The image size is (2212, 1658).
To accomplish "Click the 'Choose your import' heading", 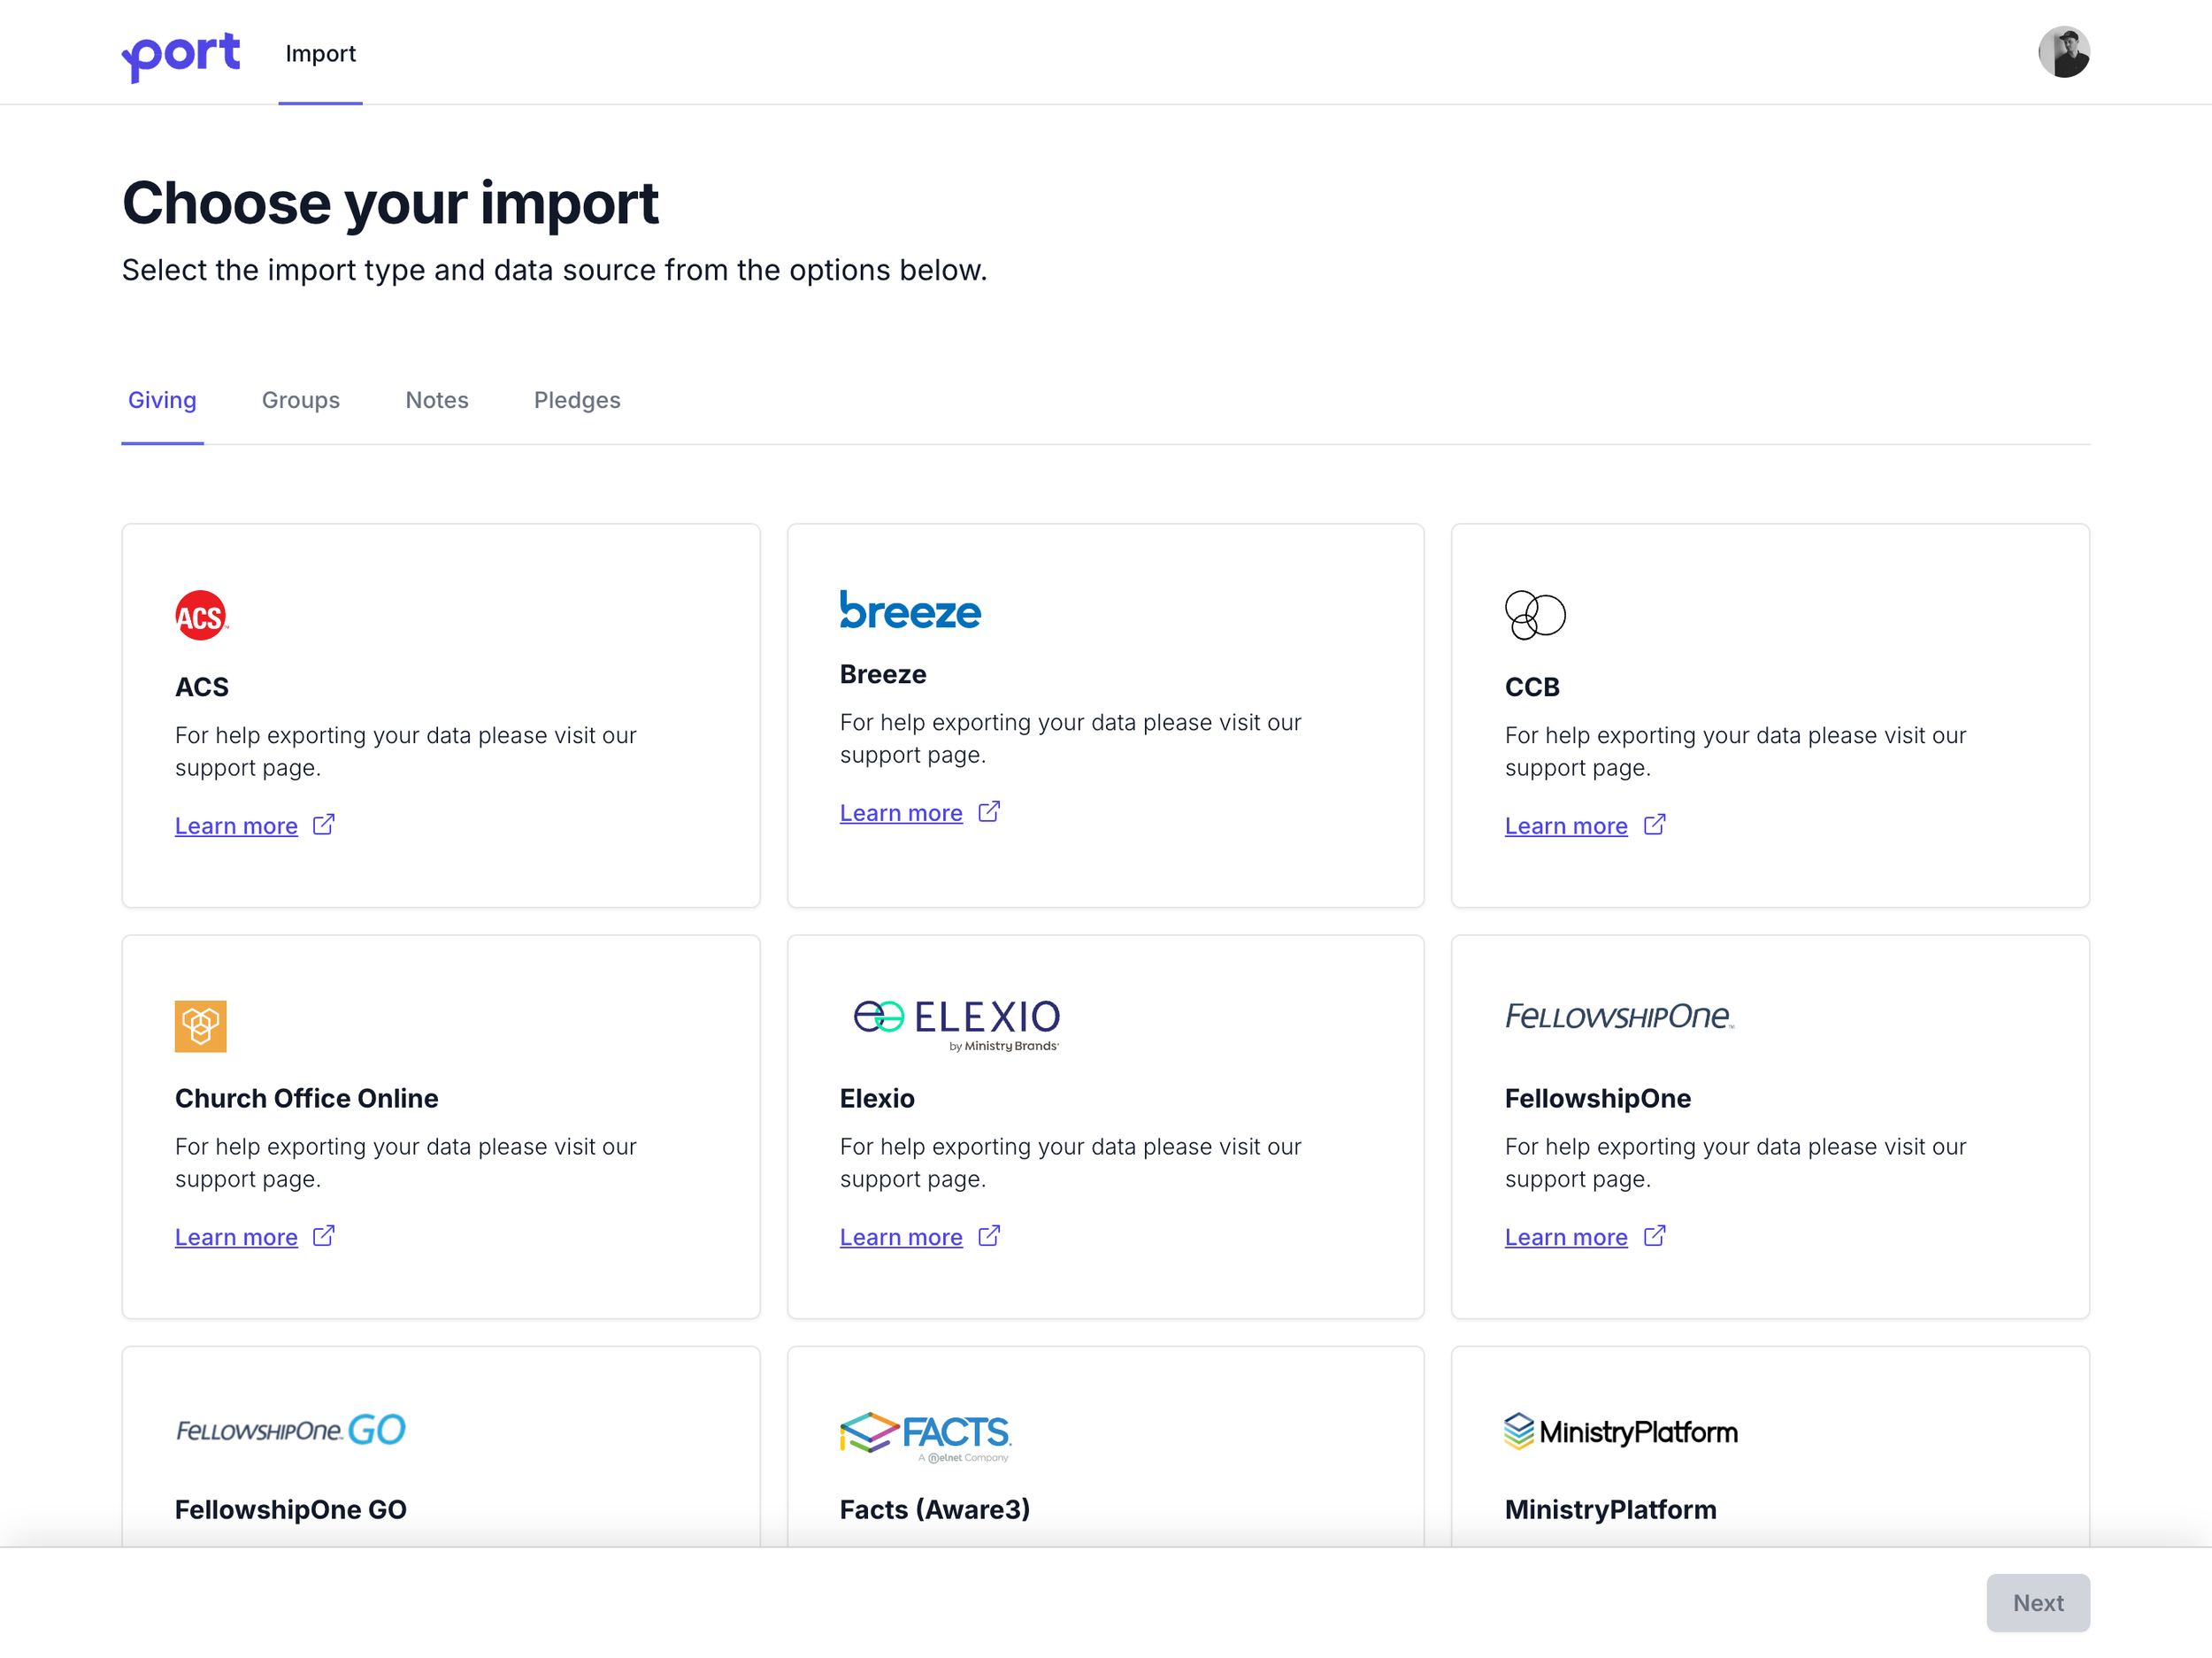I will coord(390,204).
